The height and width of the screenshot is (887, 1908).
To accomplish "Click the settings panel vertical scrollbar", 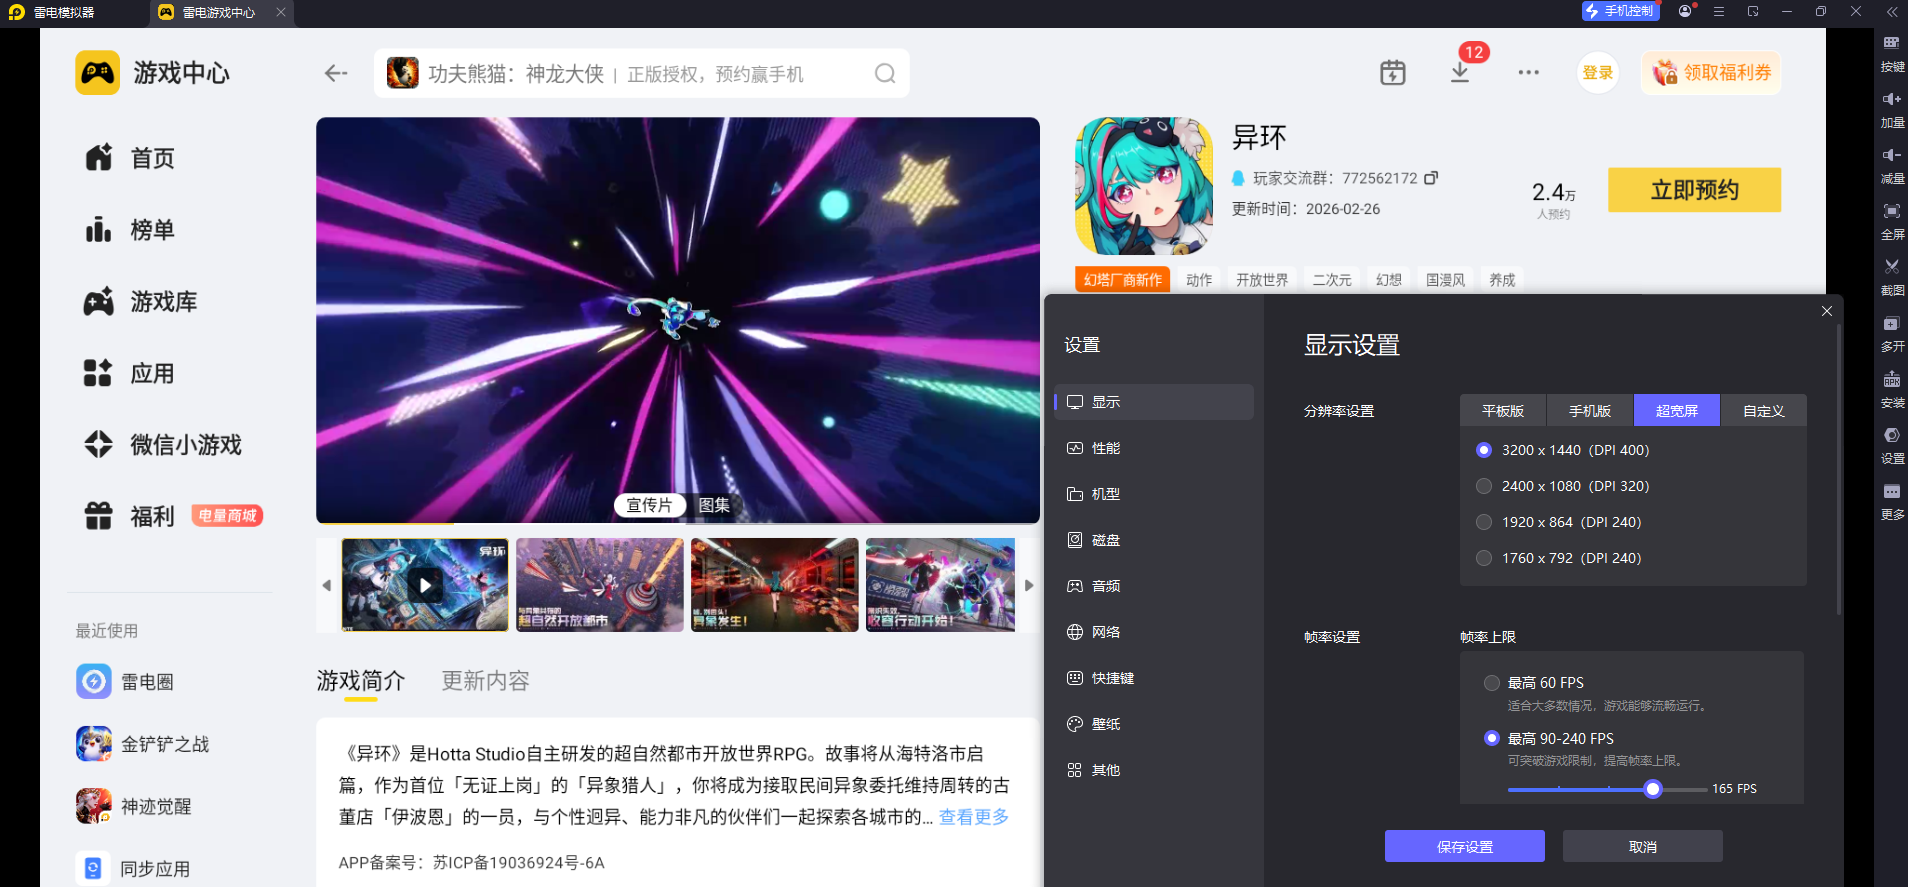I will click(1839, 468).
